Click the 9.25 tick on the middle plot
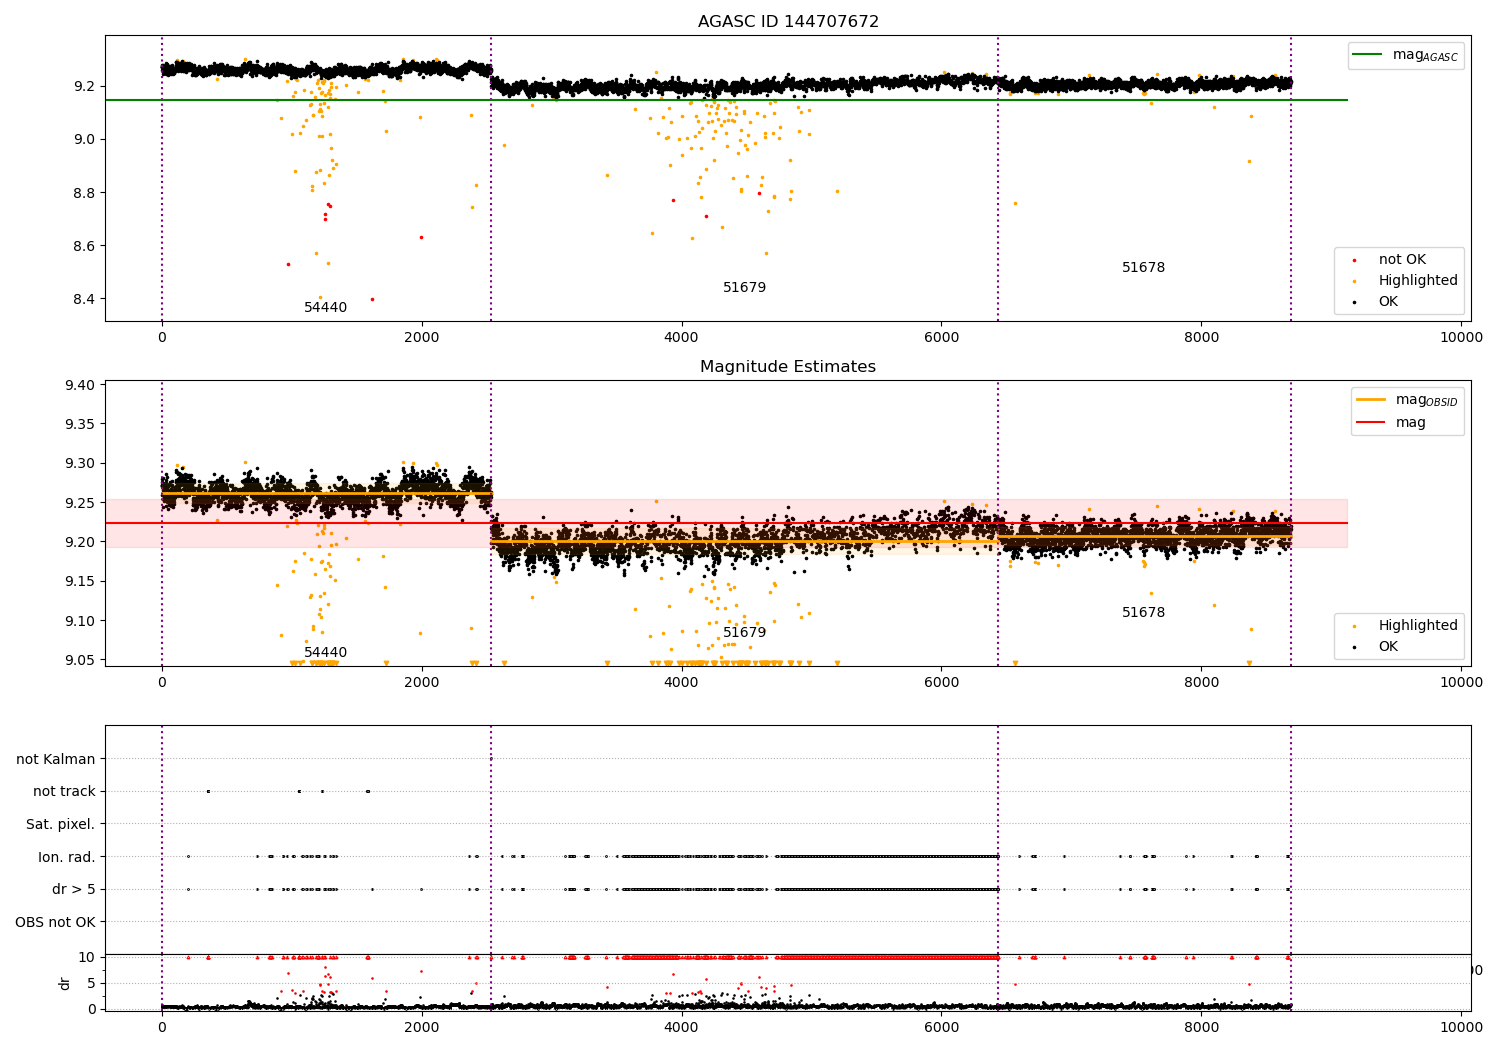The width and height of the screenshot is (1500, 1050). (82, 503)
